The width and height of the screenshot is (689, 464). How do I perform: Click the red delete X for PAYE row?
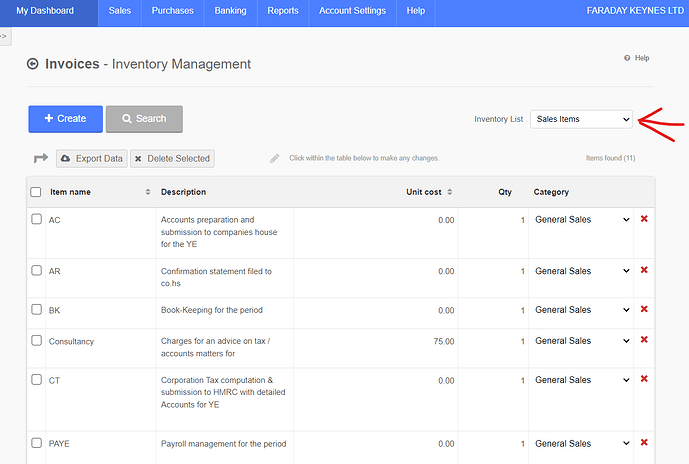tap(644, 442)
